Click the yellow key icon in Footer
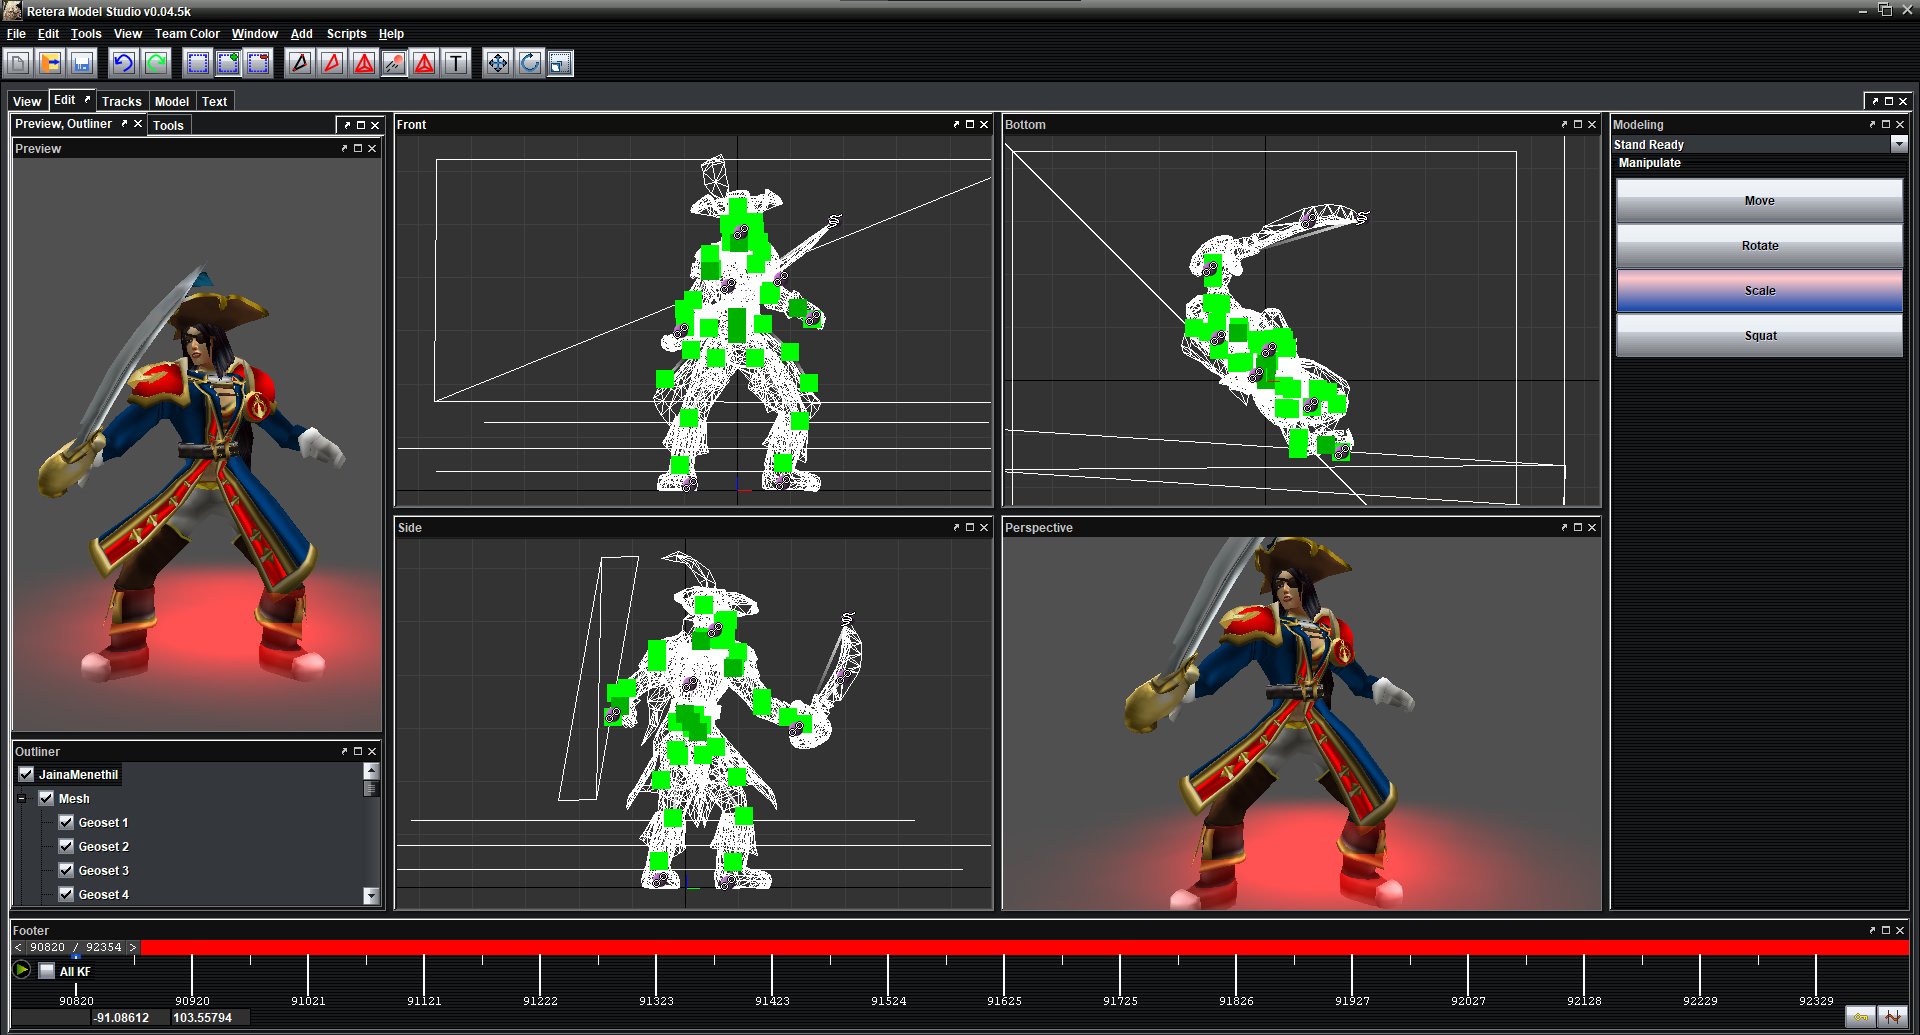 (x=1861, y=1017)
